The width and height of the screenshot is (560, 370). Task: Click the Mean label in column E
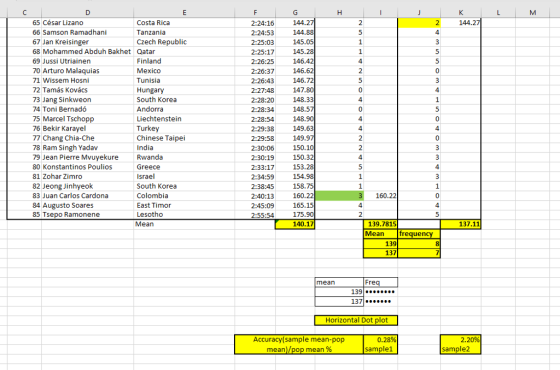tap(184, 224)
